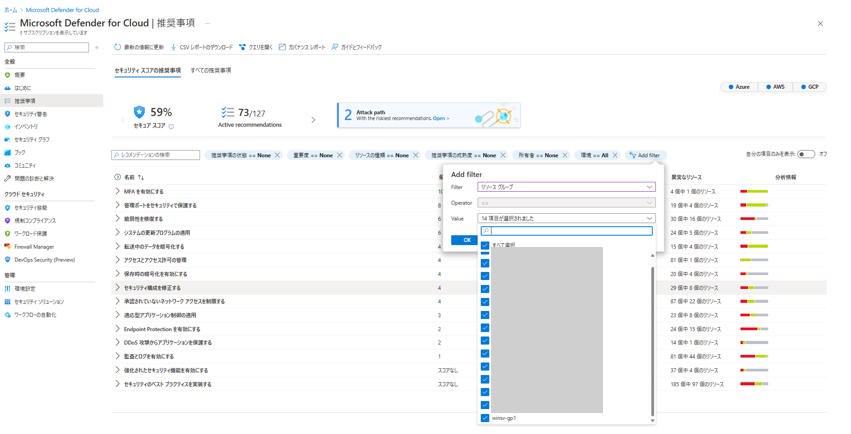Viewport: 851px width, 434px height.
Task: Click ガバナンス レポート in the toolbar
Action: [302, 47]
